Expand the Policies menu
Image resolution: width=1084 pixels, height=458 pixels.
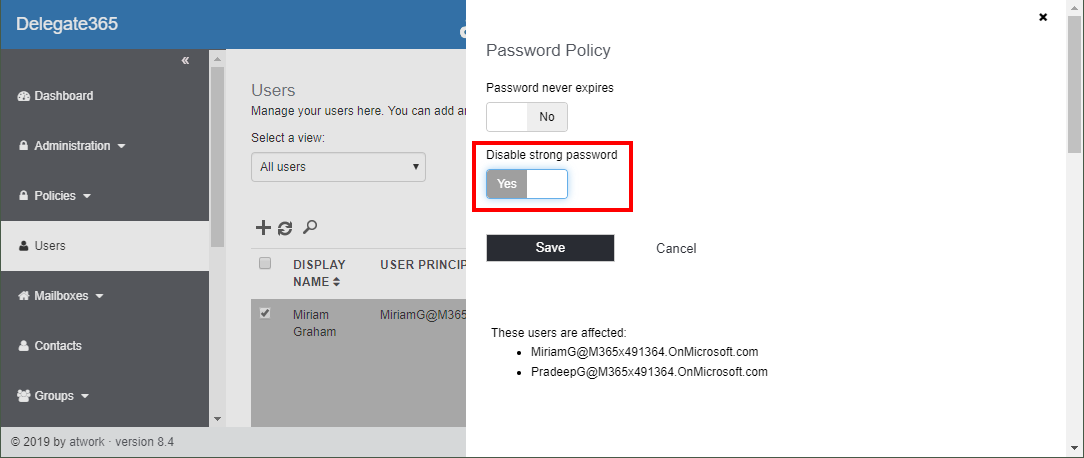[x=55, y=196]
